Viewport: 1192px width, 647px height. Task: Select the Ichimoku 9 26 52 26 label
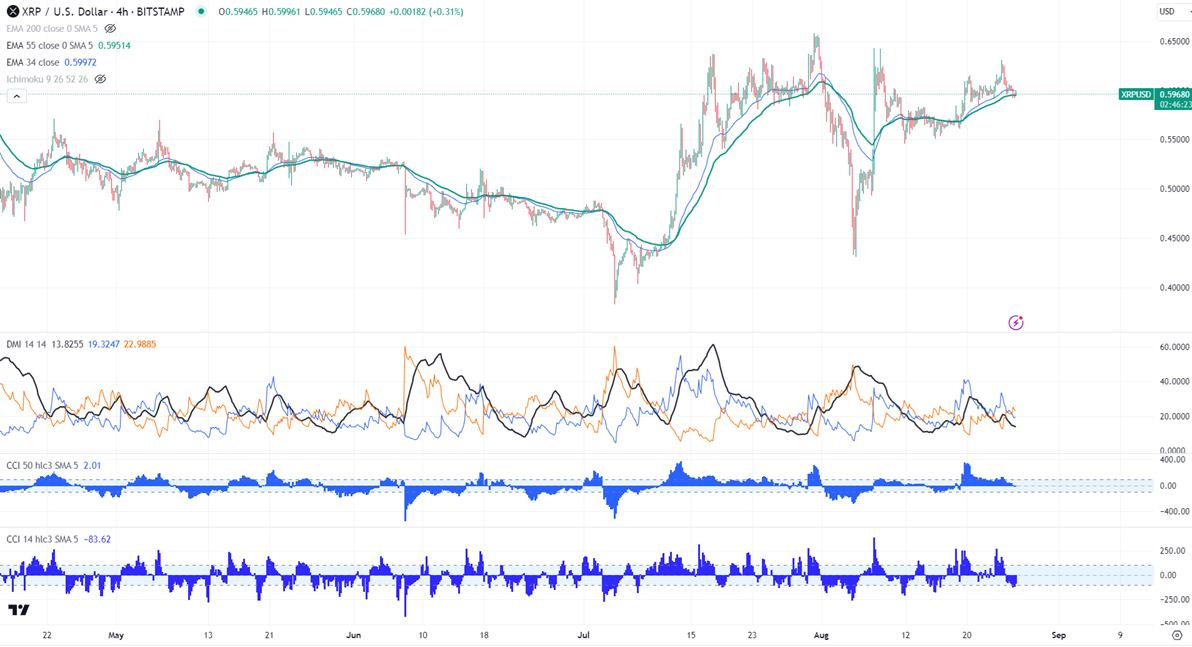(x=47, y=79)
